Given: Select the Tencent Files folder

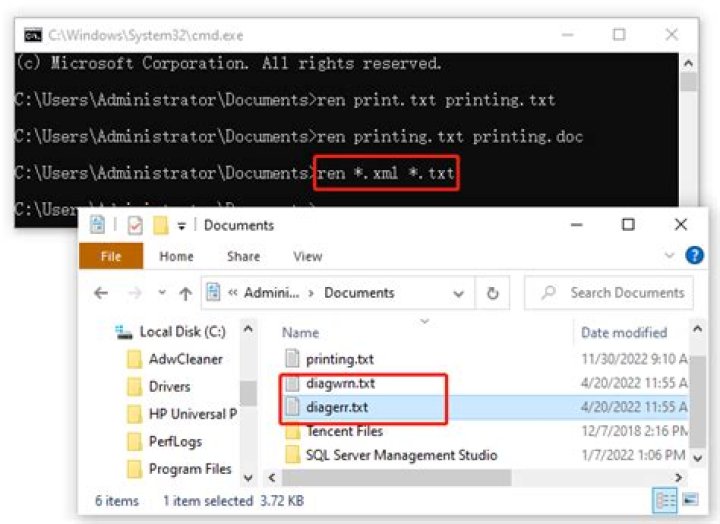Looking at the screenshot, I should click(x=344, y=431).
